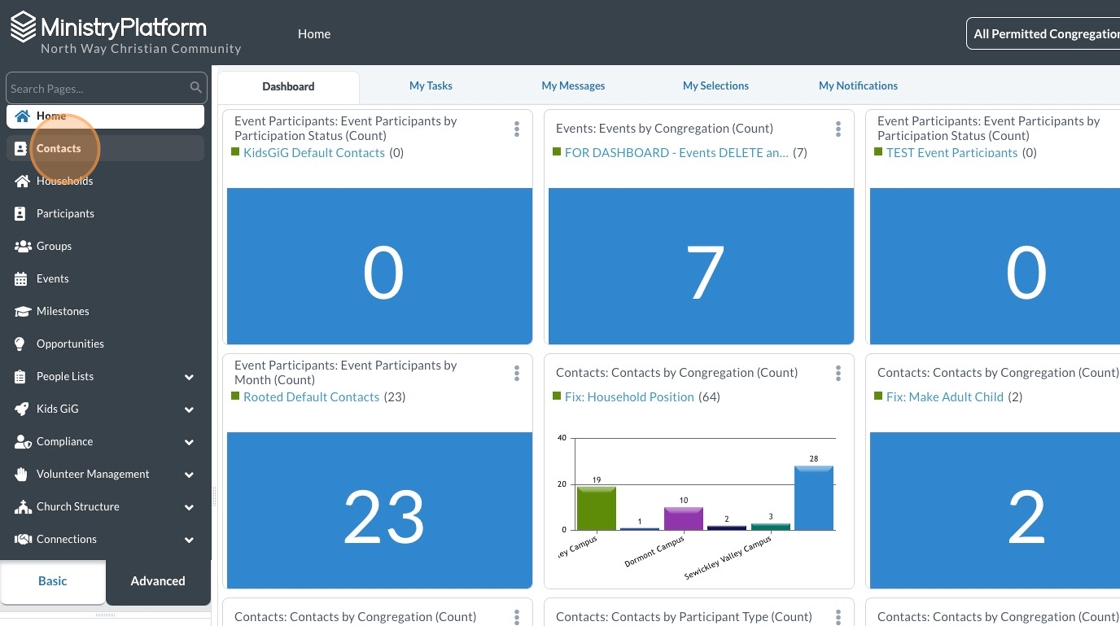Expand the Connections menu chevron
The height and width of the screenshot is (626, 1120).
pos(189,540)
